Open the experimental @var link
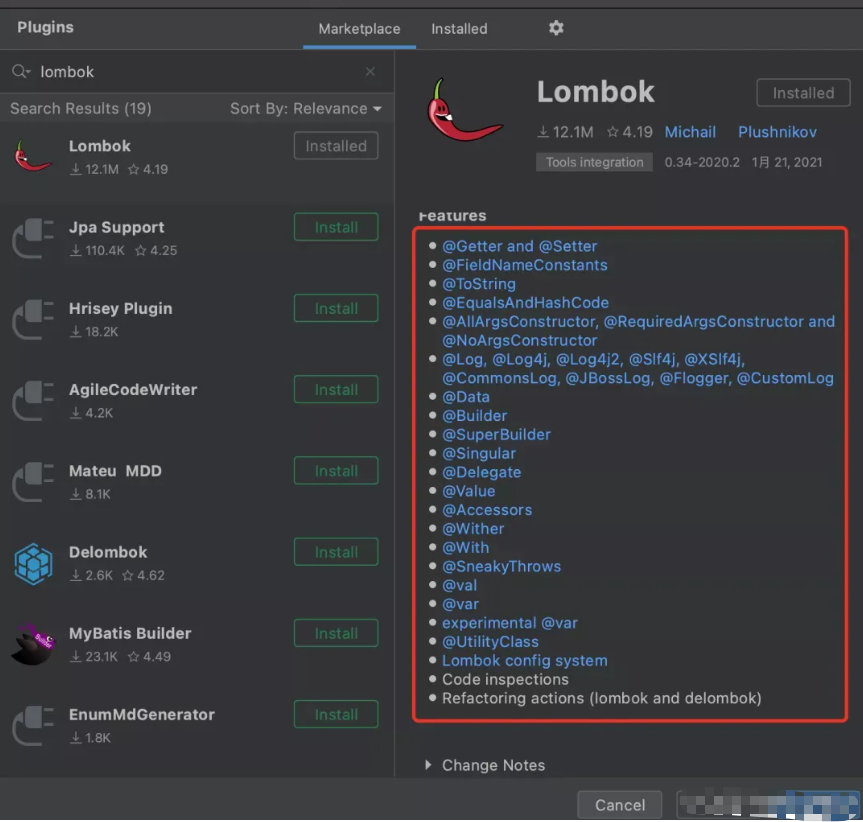Screen dimensions: 863x822 point(510,623)
